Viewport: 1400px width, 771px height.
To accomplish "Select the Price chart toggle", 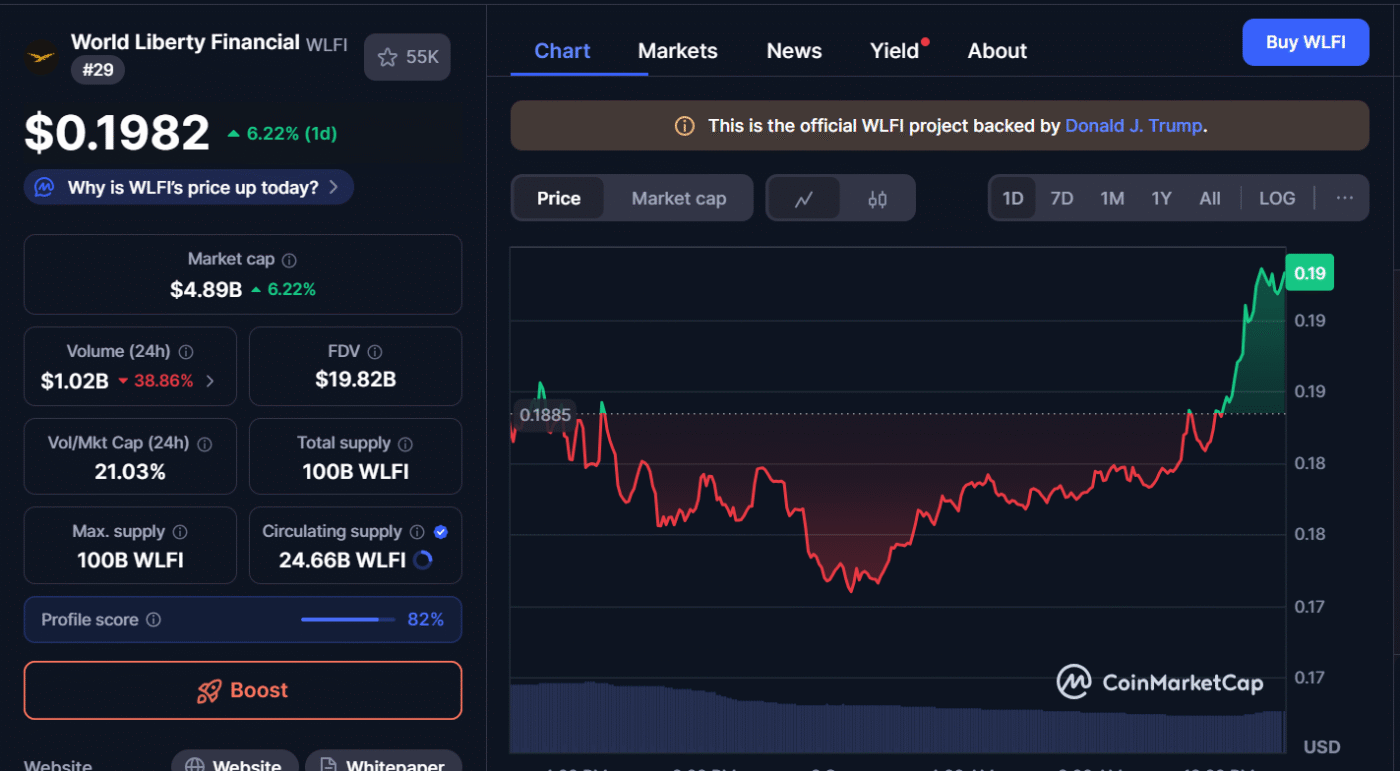I will (x=559, y=198).
